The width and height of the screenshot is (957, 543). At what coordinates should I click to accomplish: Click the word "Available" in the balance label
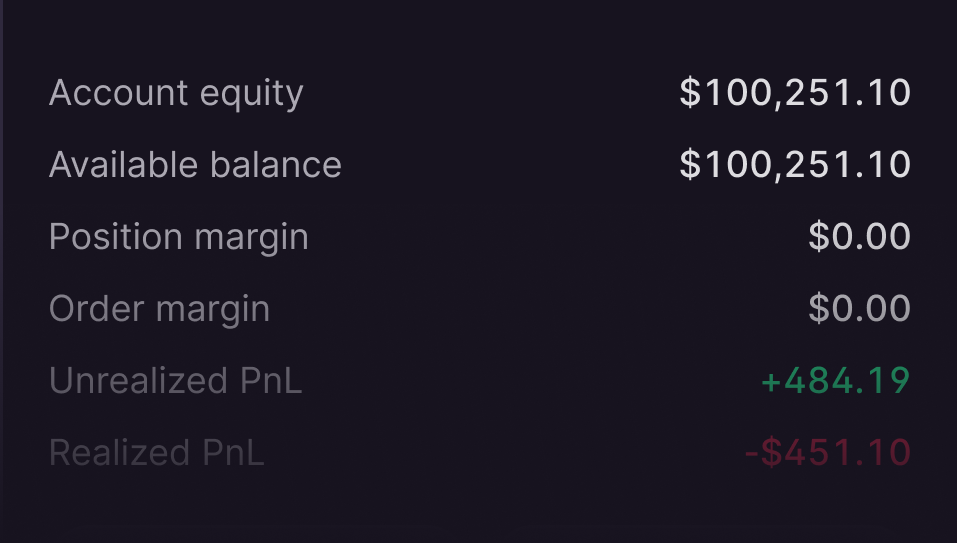111,165
